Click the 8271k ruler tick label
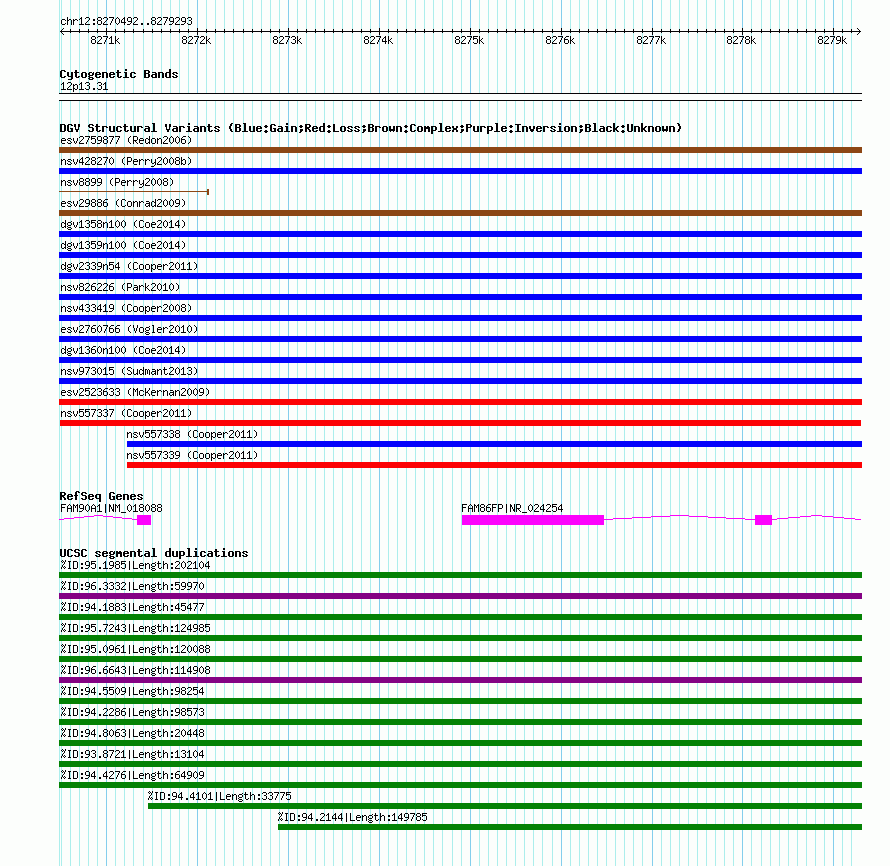The width and height of the screenshot is (890, 866). coord(105,40)
